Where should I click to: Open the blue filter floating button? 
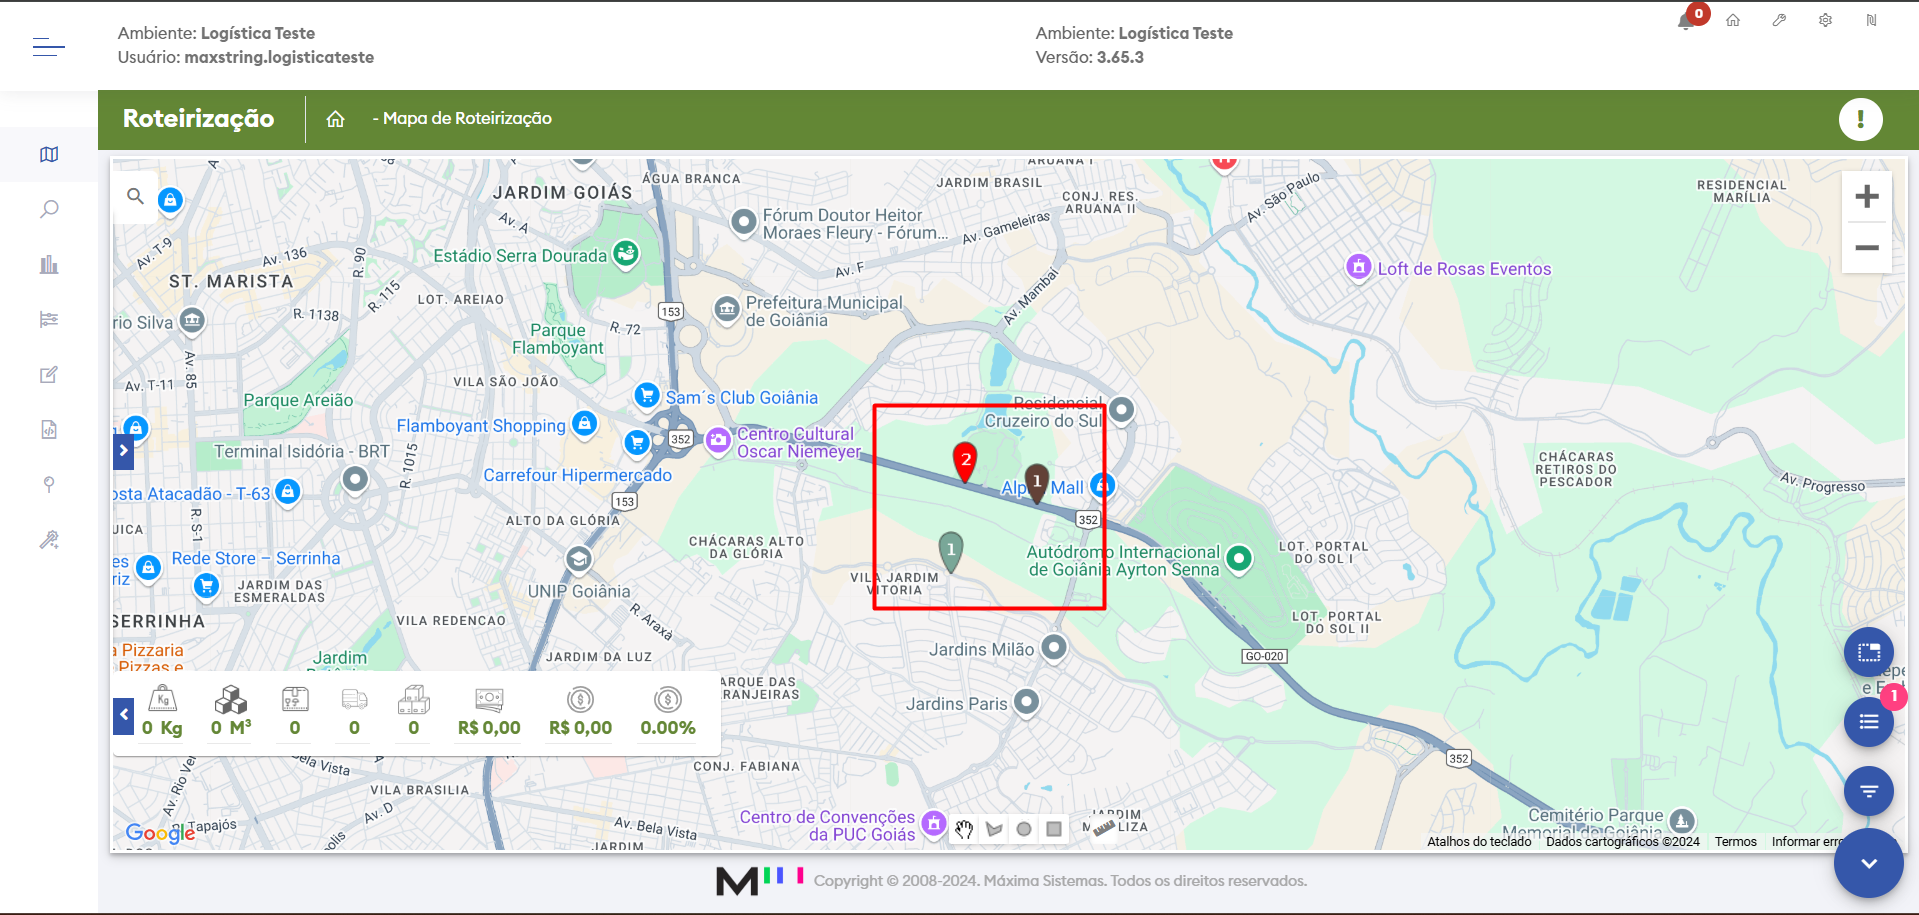tap(1868, 791)
